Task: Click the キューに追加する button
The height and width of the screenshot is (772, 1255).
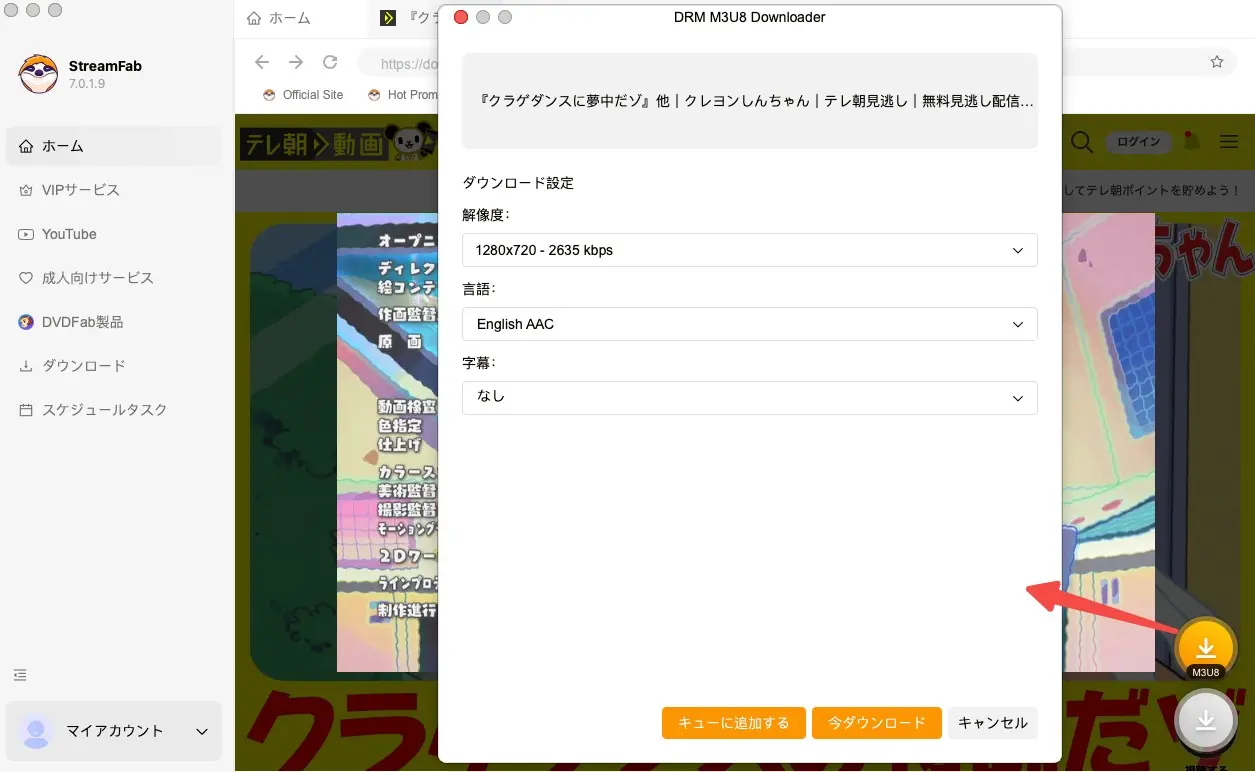Action: [x=734, y=723]
